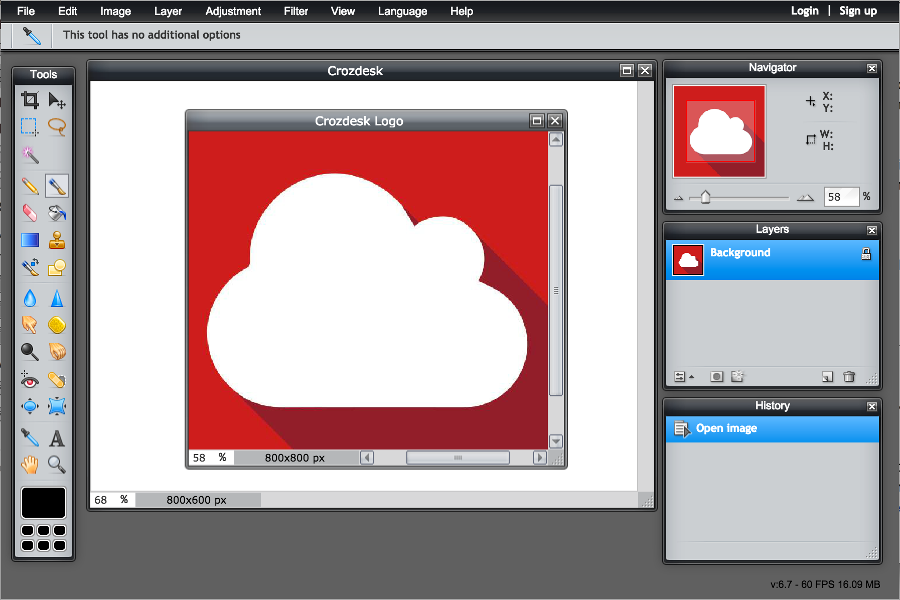Add a layer mask in Layers panel
This screenshot has height=600, width=900.
[x=716, y=377]
